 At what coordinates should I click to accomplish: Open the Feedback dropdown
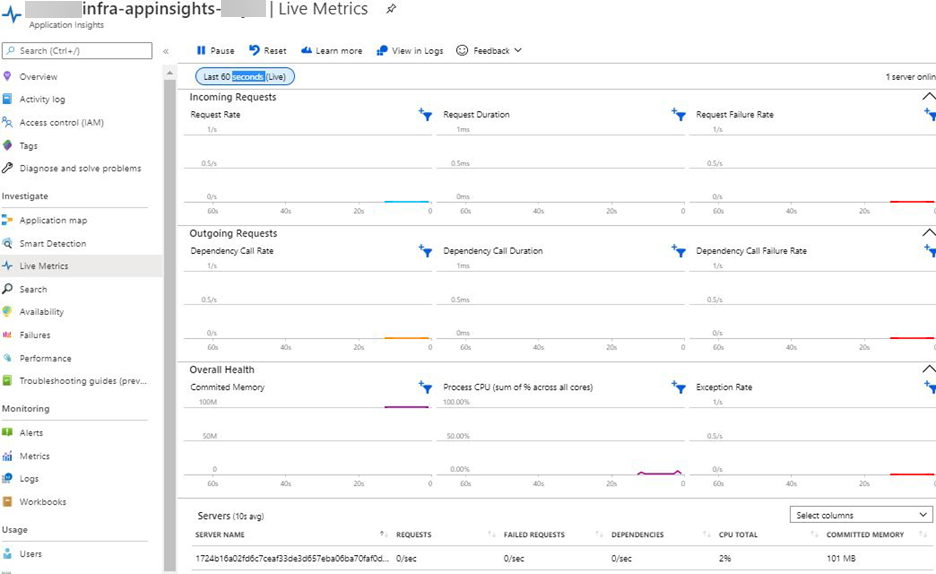tap(489, 51)
